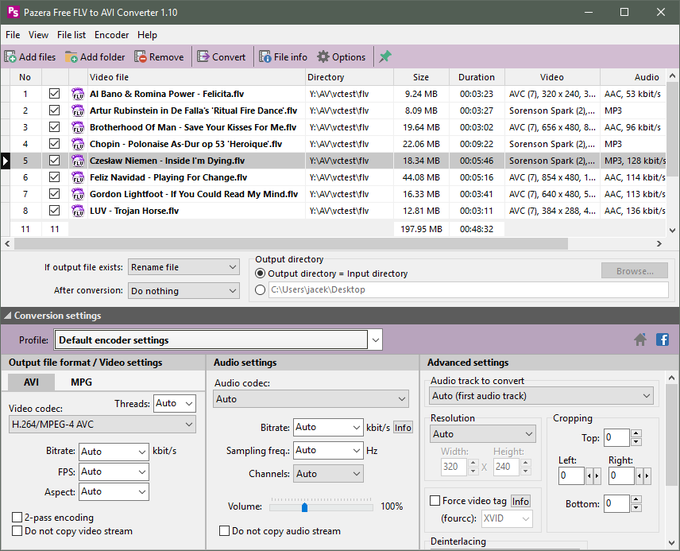Expand the Profile dropdown list
The width and height of the screenshot is (680, 551).
(x=376, y=340)
